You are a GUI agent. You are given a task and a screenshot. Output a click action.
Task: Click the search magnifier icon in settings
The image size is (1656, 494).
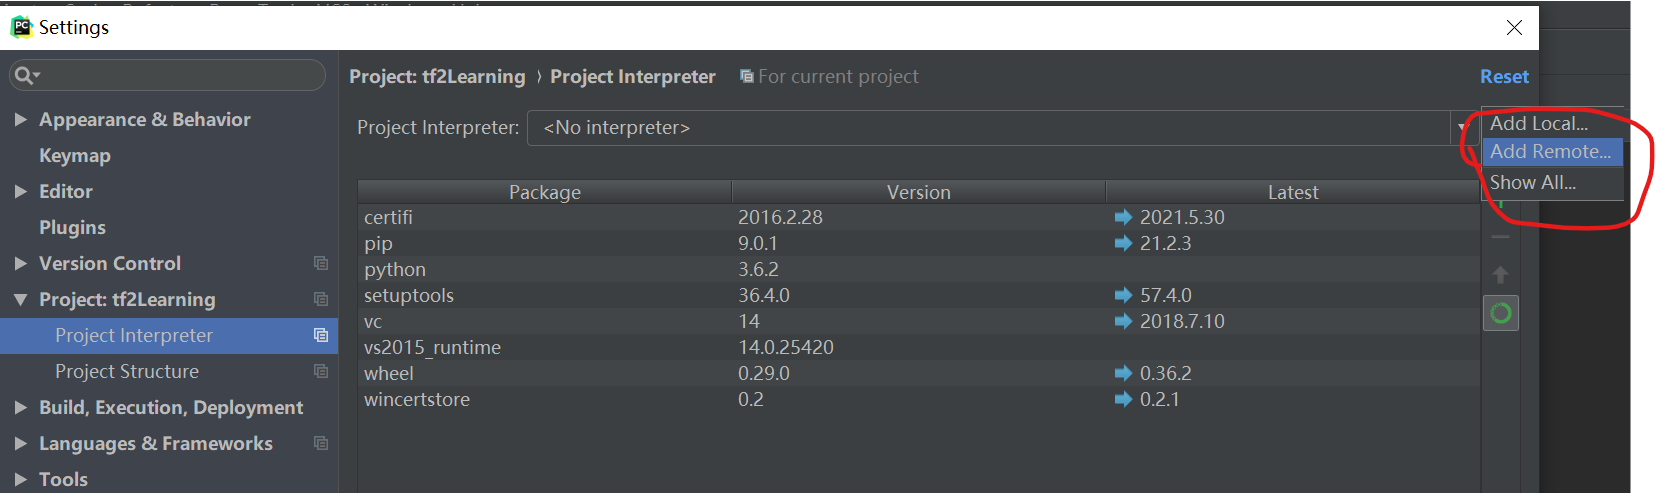(24, 75)
